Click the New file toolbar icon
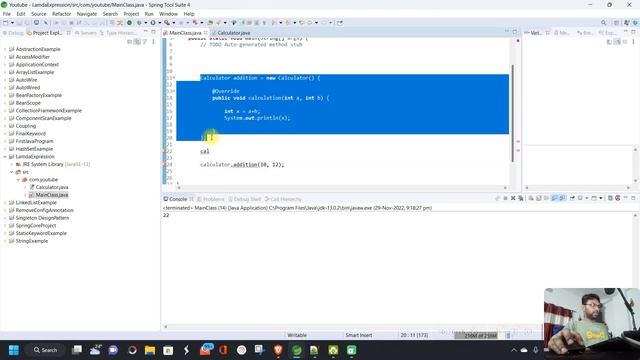The width and height of the screenshot is (640, 360). tap(6, 23)
